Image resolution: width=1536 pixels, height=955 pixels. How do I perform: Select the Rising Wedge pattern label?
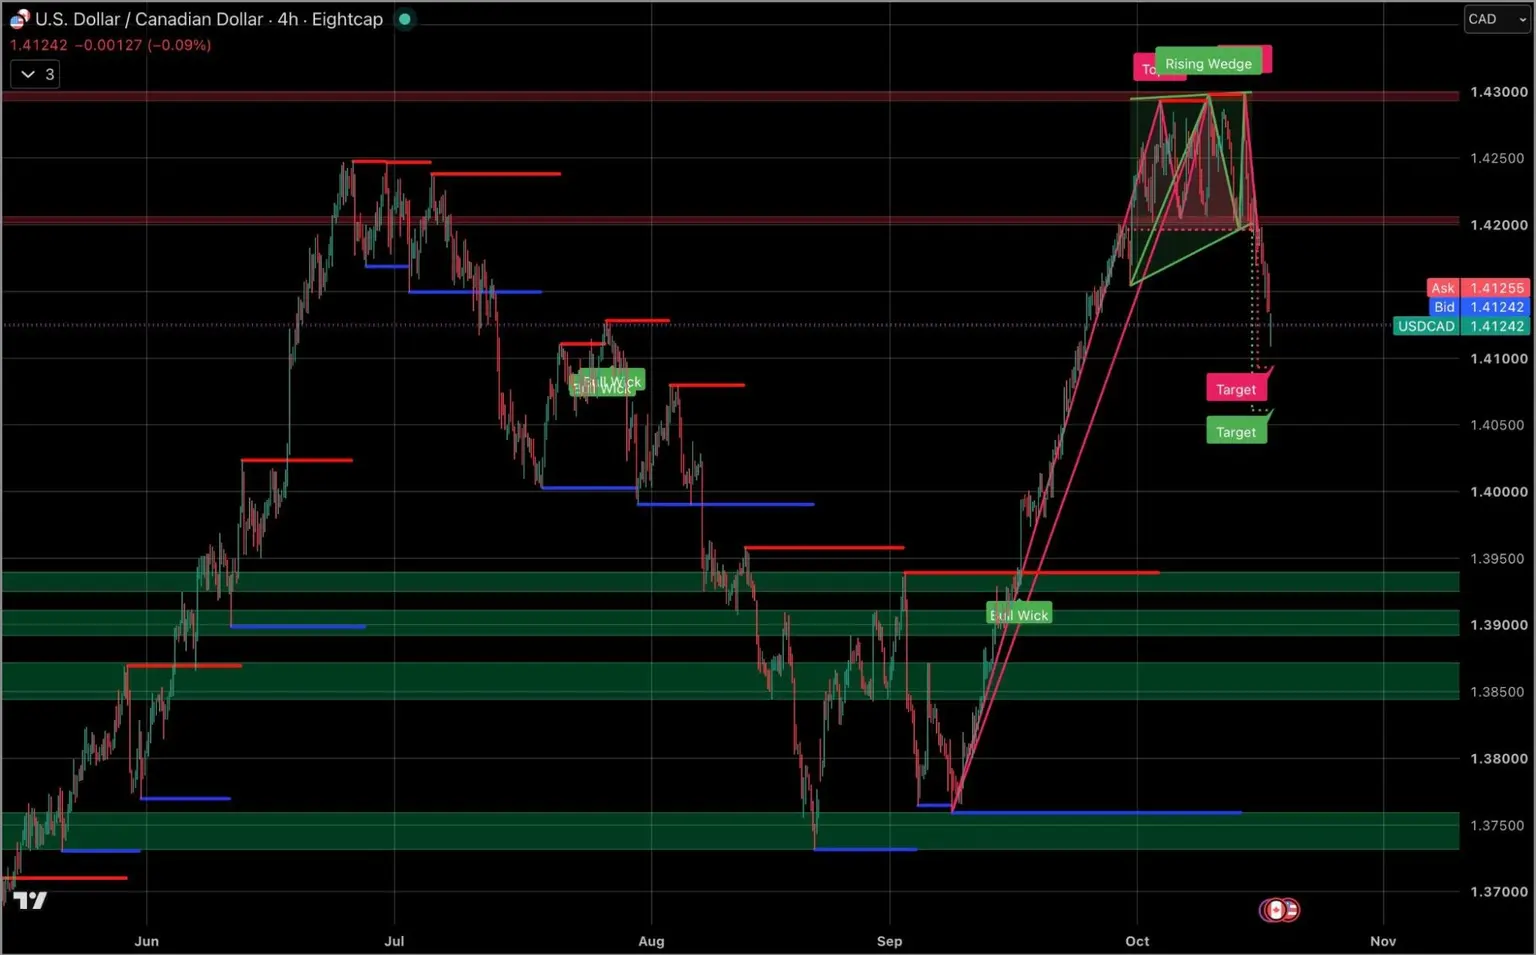pyautogui.click(x=1208, y=64)
